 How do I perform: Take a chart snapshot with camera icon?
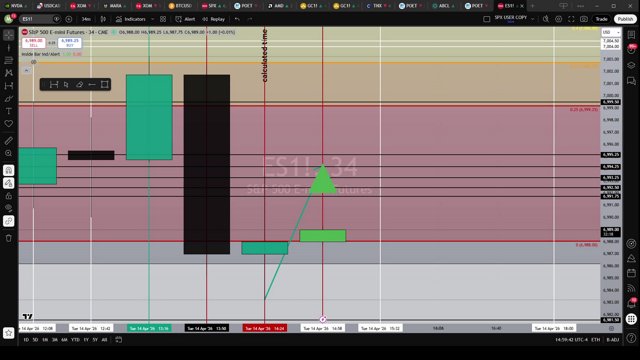click(584, 19)
